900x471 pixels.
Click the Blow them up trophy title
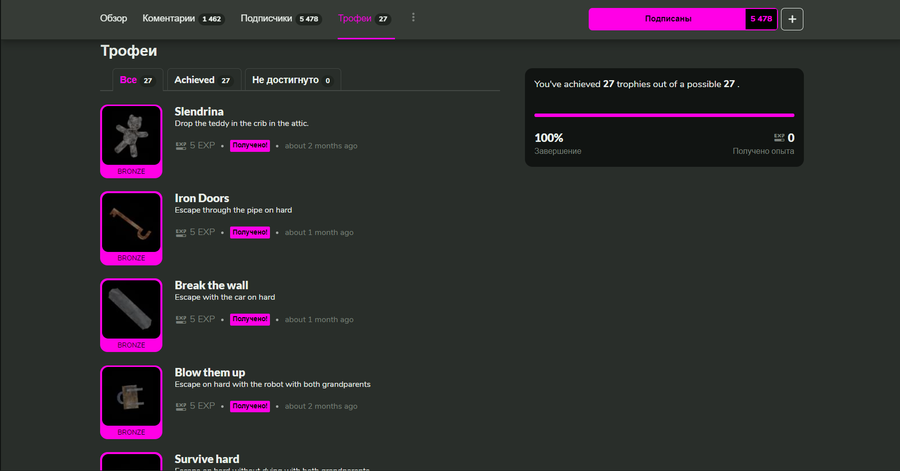(210, 372)
